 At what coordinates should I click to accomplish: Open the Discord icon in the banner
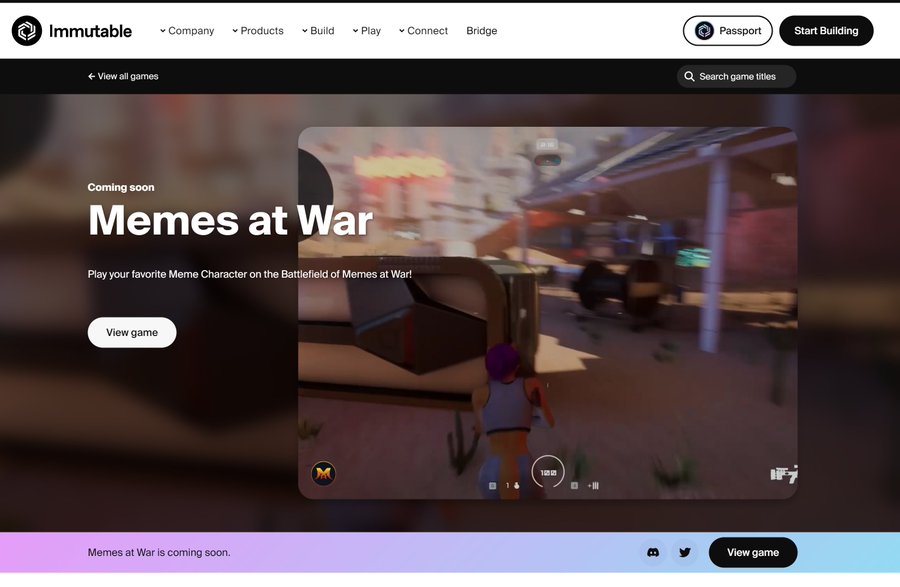(x=652, y=552)
